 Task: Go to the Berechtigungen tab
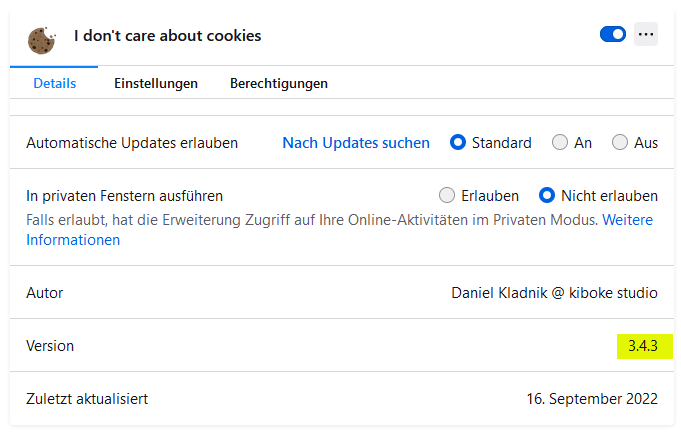[x=279, y=83]
